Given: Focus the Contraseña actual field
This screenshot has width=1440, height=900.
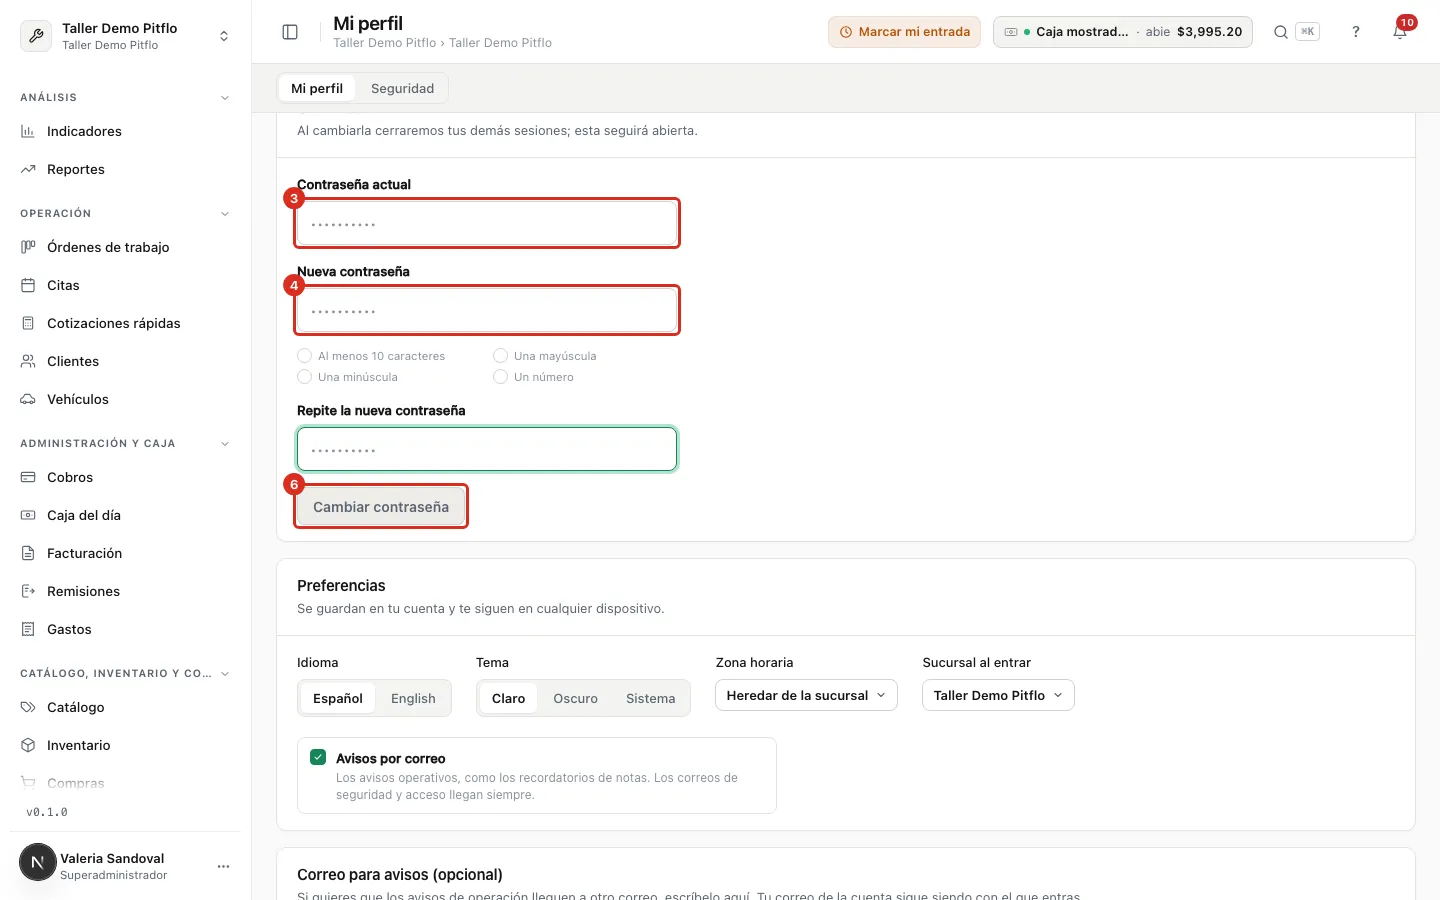Looking at the screenshot, I should tap(487, 223).
